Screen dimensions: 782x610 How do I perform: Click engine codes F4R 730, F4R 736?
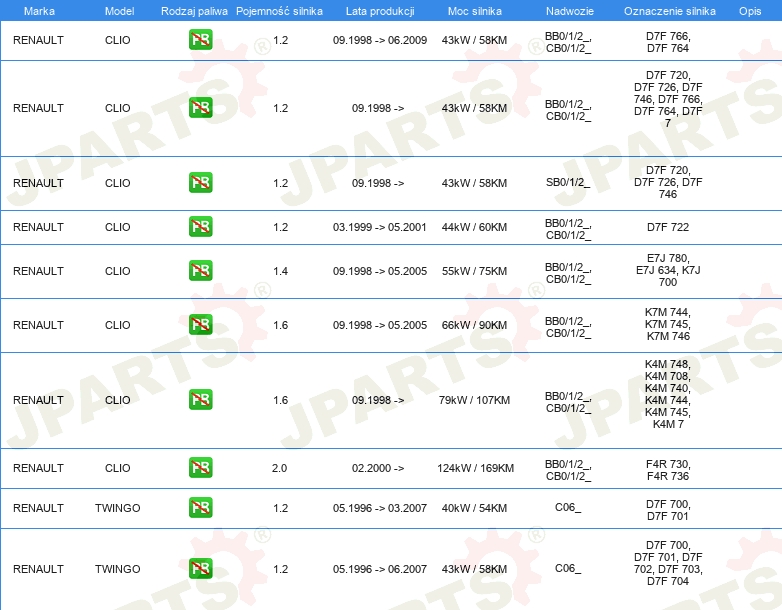(x=668, y=470)
